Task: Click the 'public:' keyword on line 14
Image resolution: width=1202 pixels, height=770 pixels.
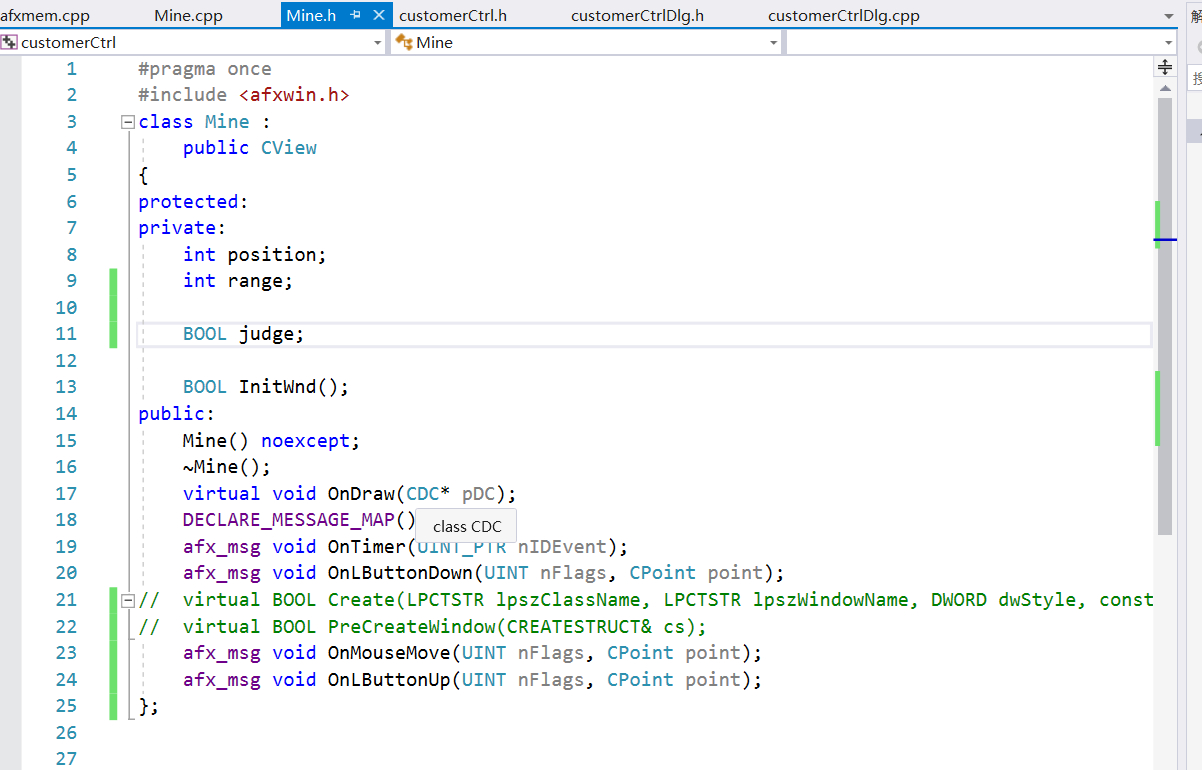Action: (x=176, y=414)
